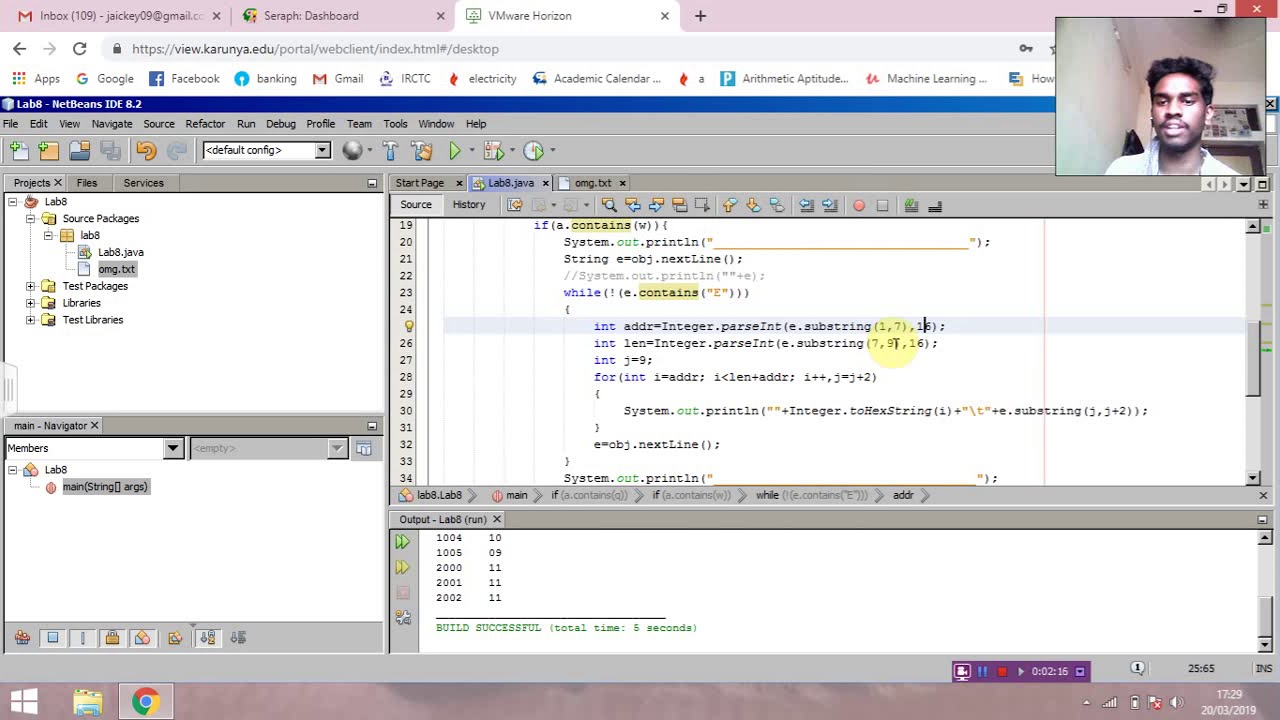Image resolution: width=1280 pixels, height=720 pixels.
Task: Switch to the History view button
Action: click(468, 205)
